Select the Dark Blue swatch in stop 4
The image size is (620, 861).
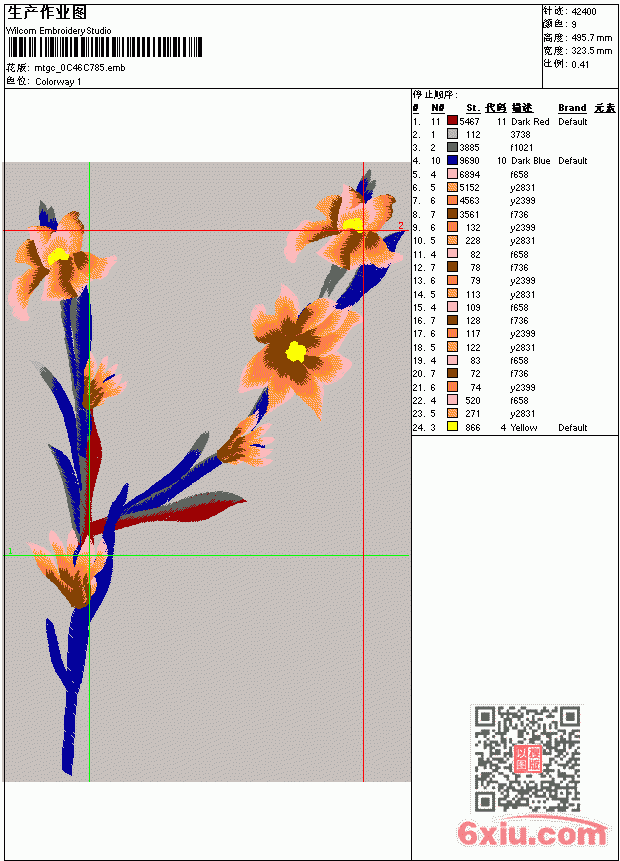click(452, 160)
